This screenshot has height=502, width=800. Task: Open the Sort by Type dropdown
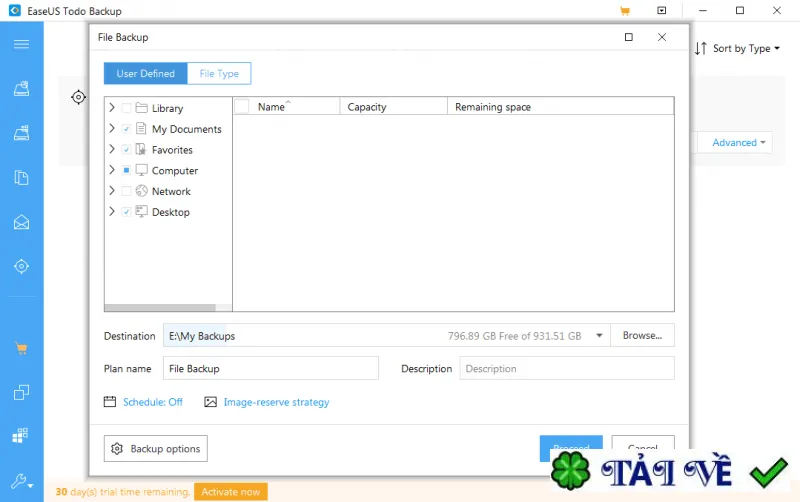point(737,48)
